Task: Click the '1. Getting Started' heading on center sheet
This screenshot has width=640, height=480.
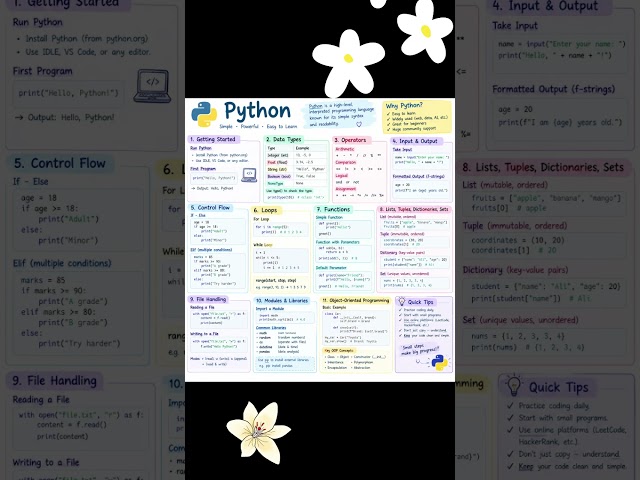Action: pos(213,139)
